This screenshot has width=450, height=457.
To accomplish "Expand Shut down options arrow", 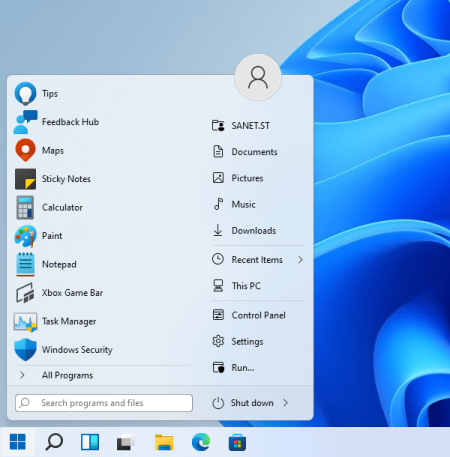I will (x=285, y=403).
